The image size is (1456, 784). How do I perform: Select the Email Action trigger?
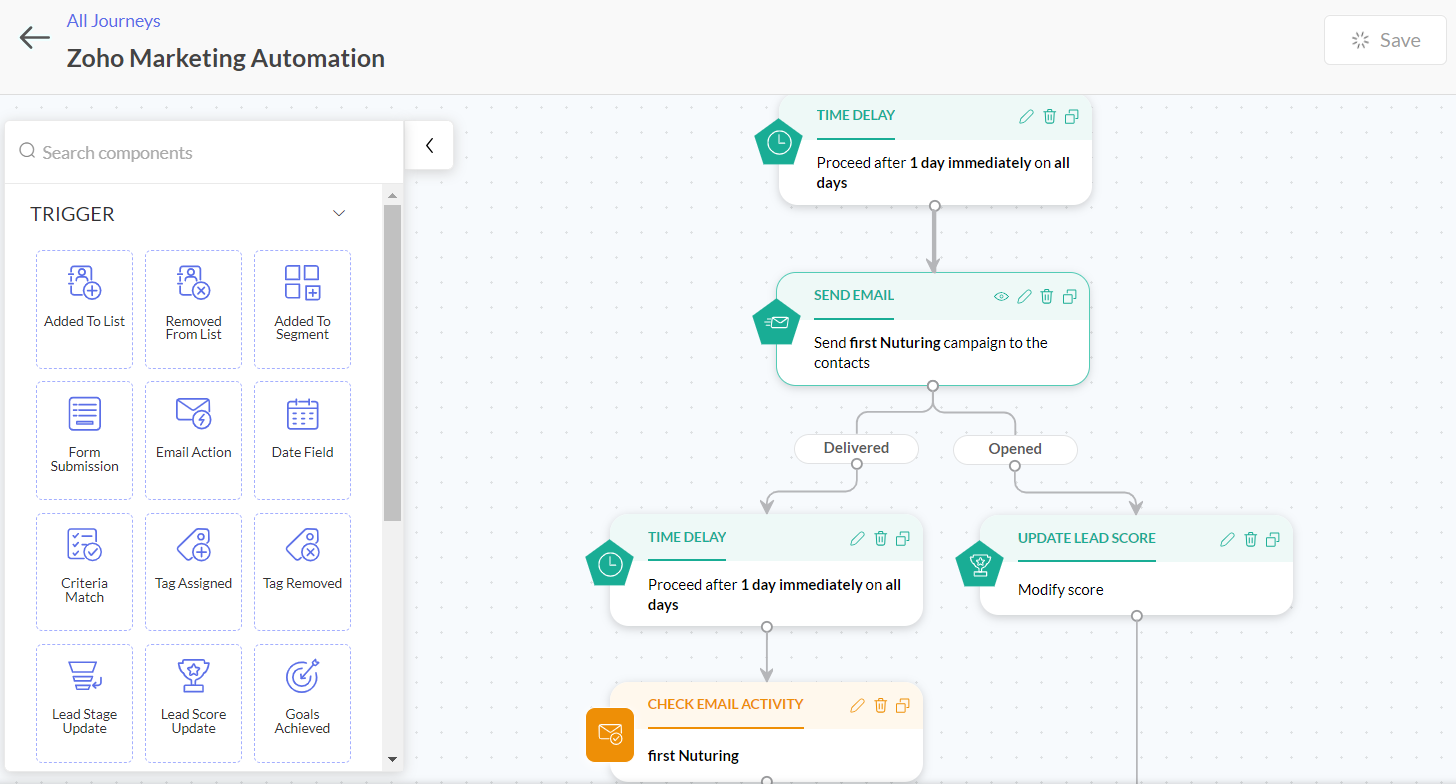pos(193,440)
